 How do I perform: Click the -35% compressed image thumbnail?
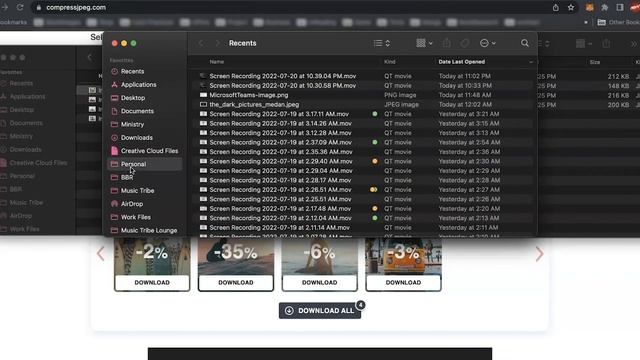point(236,256)
